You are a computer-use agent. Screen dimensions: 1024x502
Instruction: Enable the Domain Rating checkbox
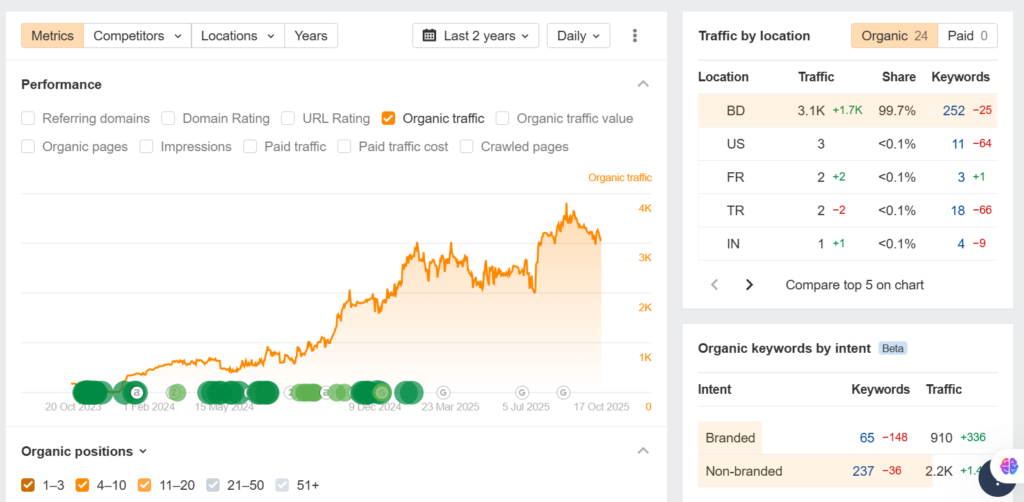click(x=169, y=118)
